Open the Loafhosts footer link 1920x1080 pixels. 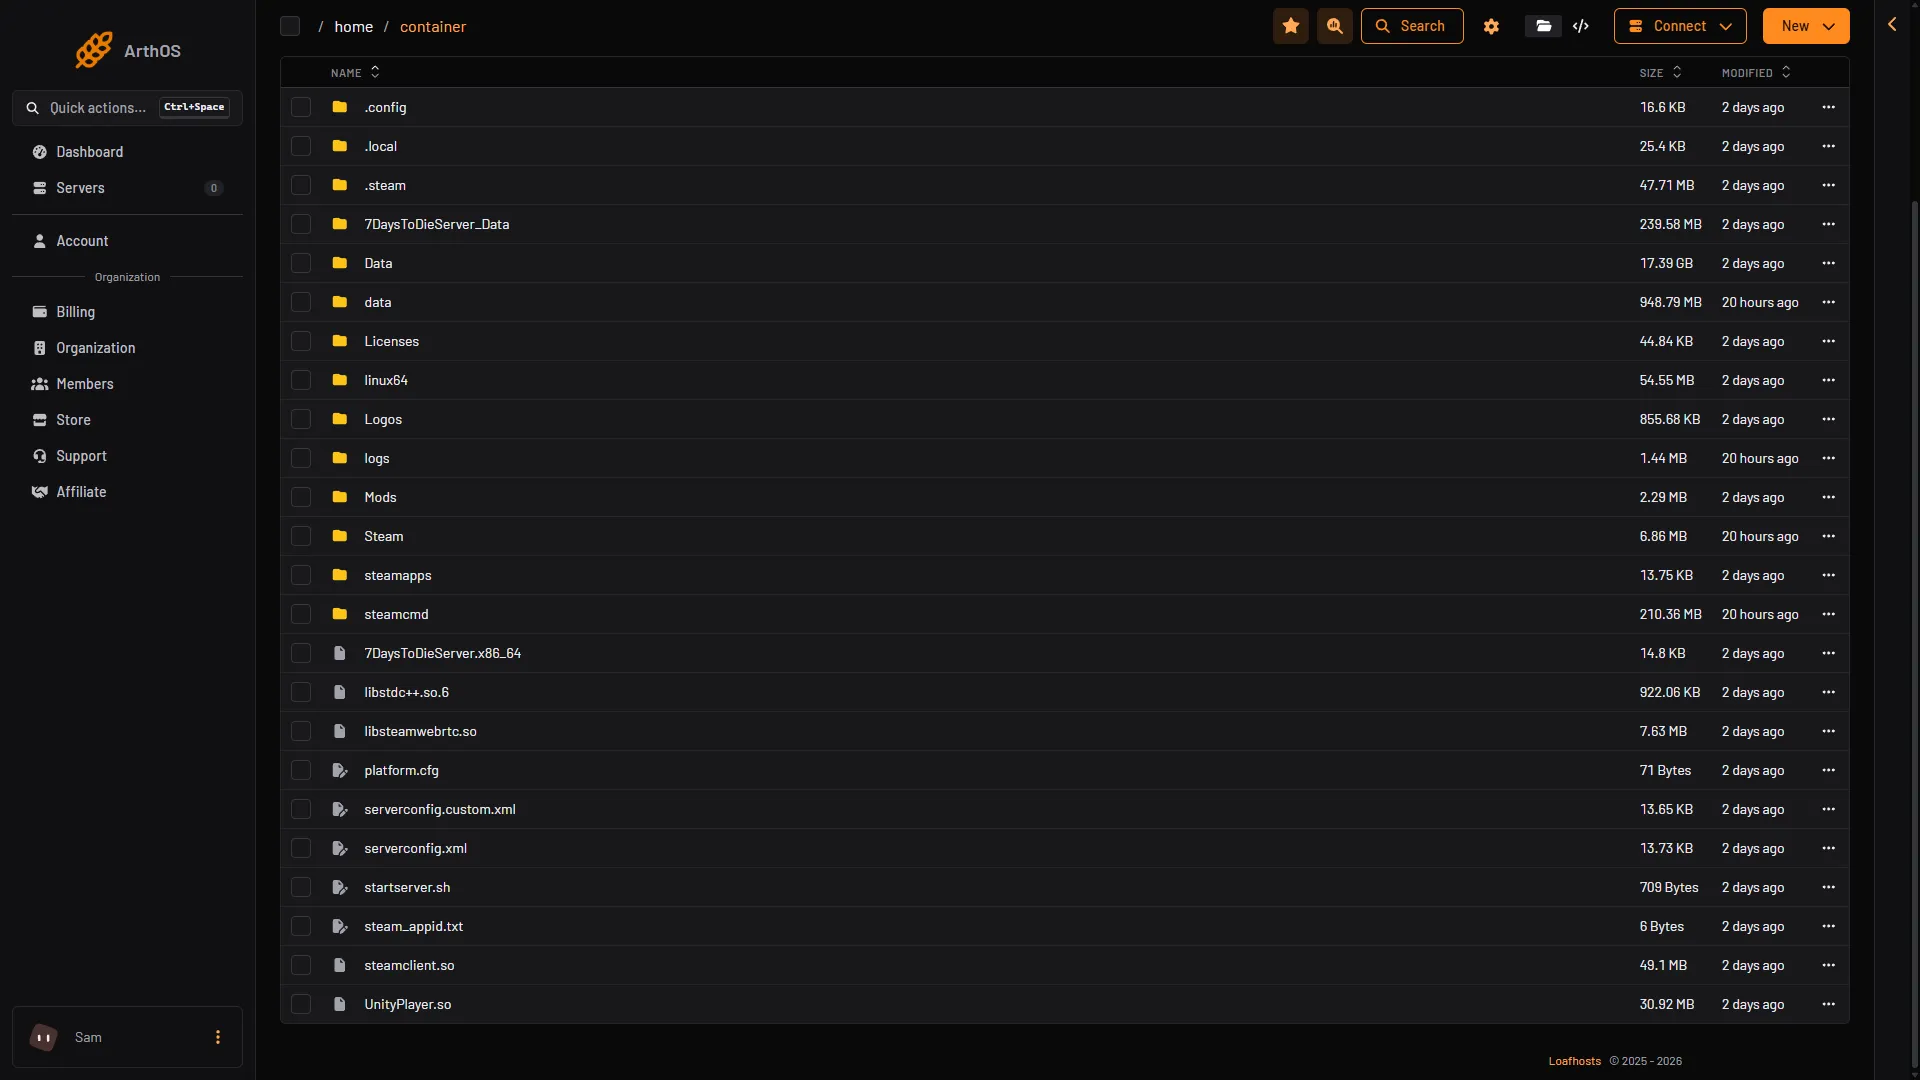(1574, 1061)
